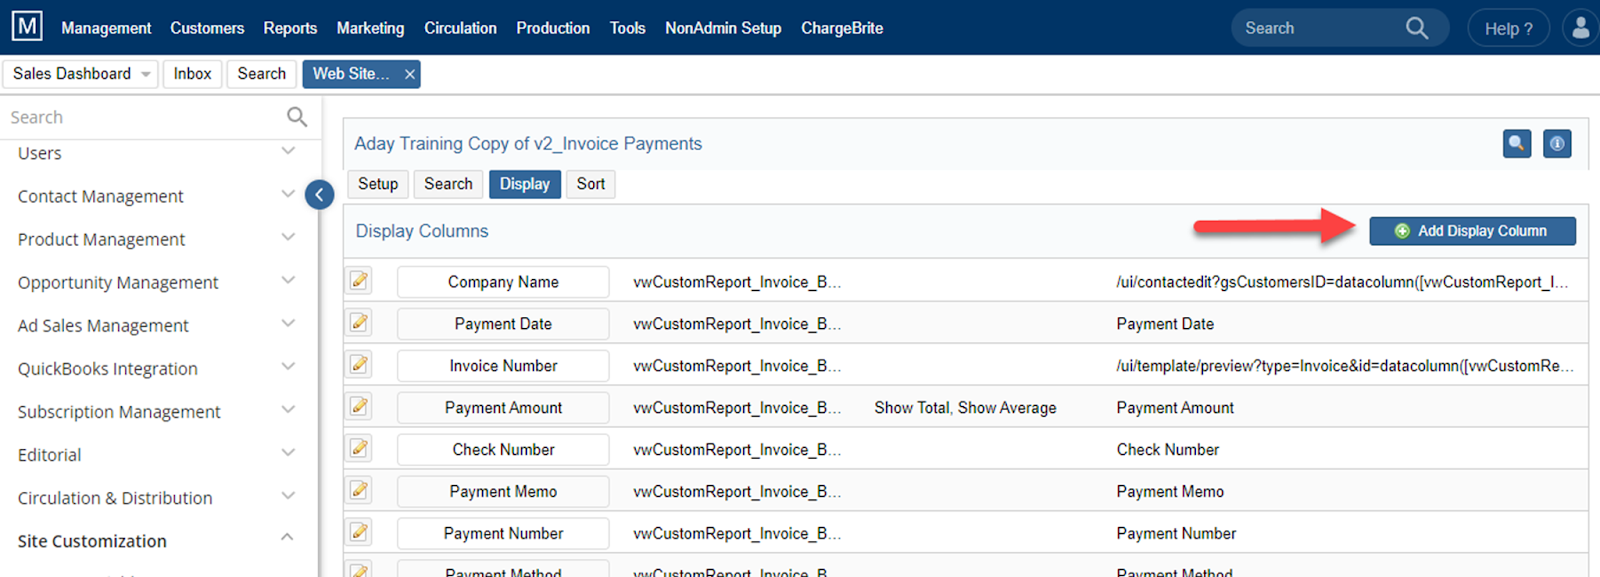The image size is (1600, 577).
Task: Click the Site Customization label
Action: (x=92, y=541)
